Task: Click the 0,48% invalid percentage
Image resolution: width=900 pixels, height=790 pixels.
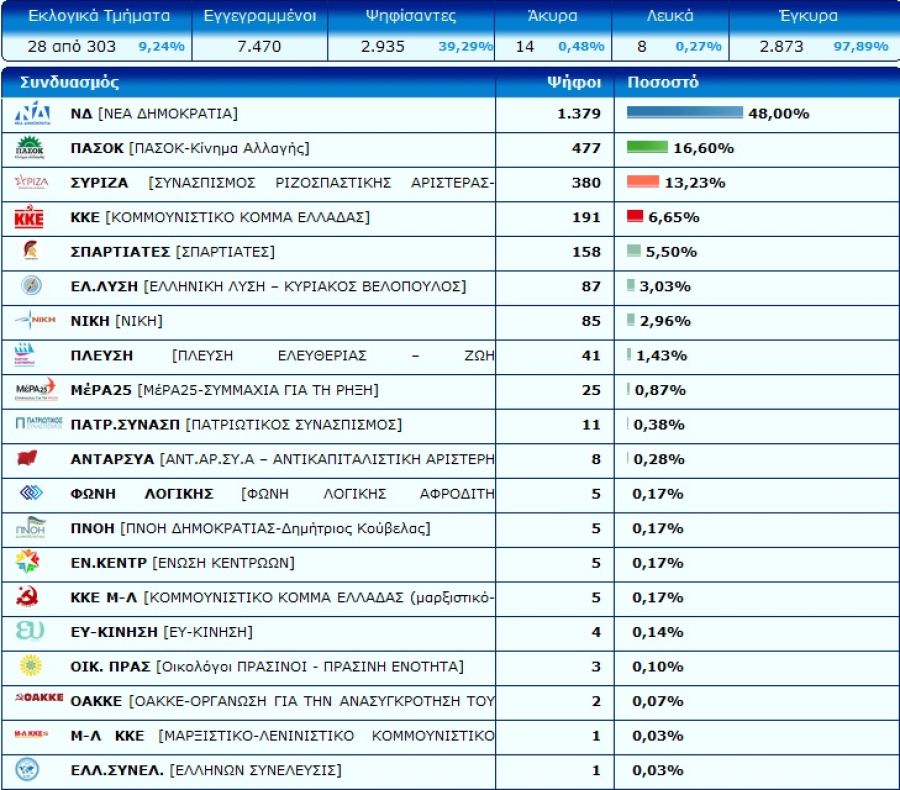Action: point(581,47)
